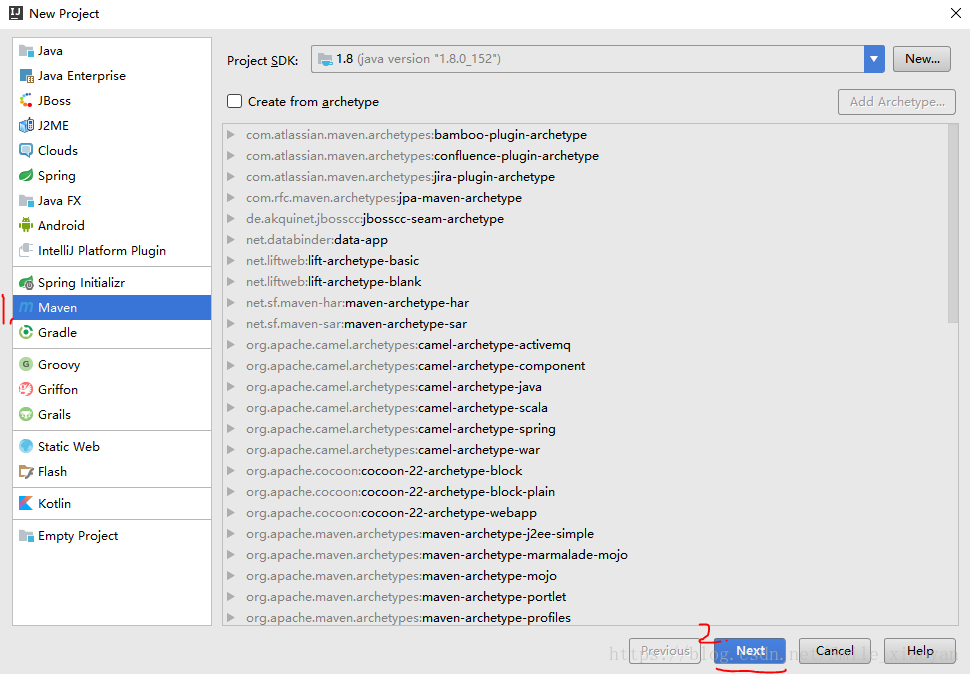Pick the Empty Project folder icon

pos(26,535)
